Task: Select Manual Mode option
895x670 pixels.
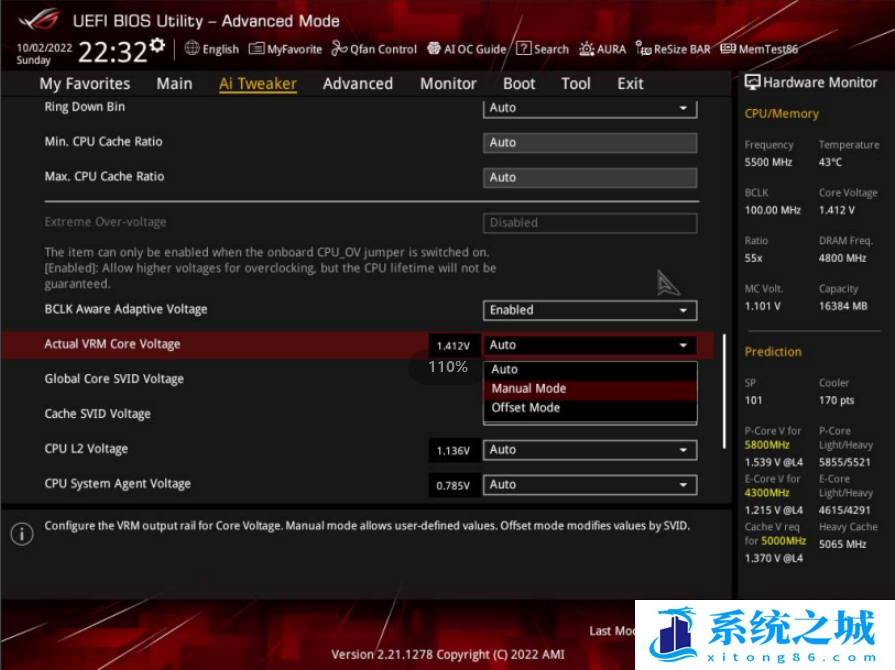Action: pos(590,389)
